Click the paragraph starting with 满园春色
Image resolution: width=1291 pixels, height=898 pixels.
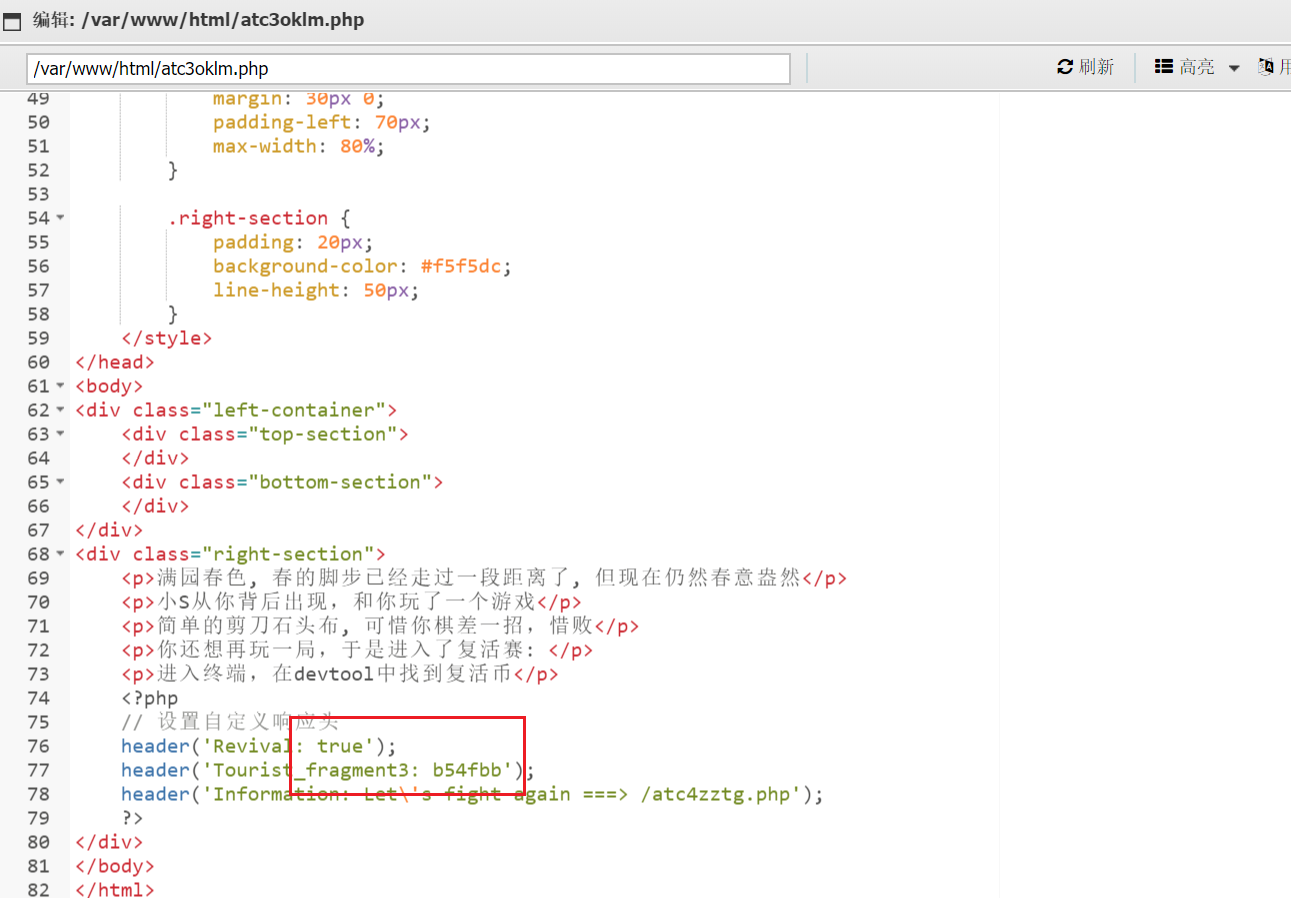(484, 578)
